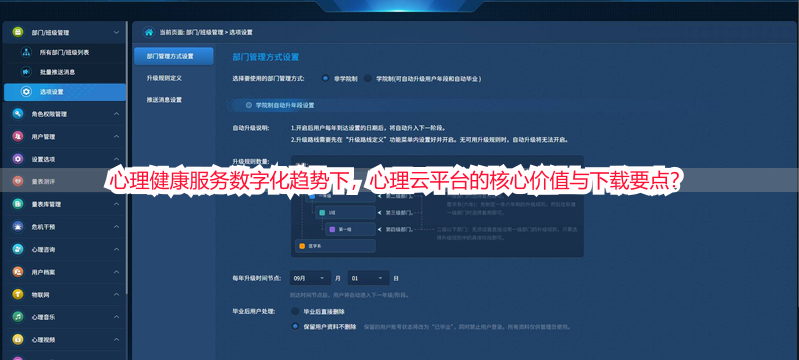Viewport: 799px width, 360px height.
Task: Click the home icon in breadcrumb bar
Action: pyautogui.click(x=149, y=32)
